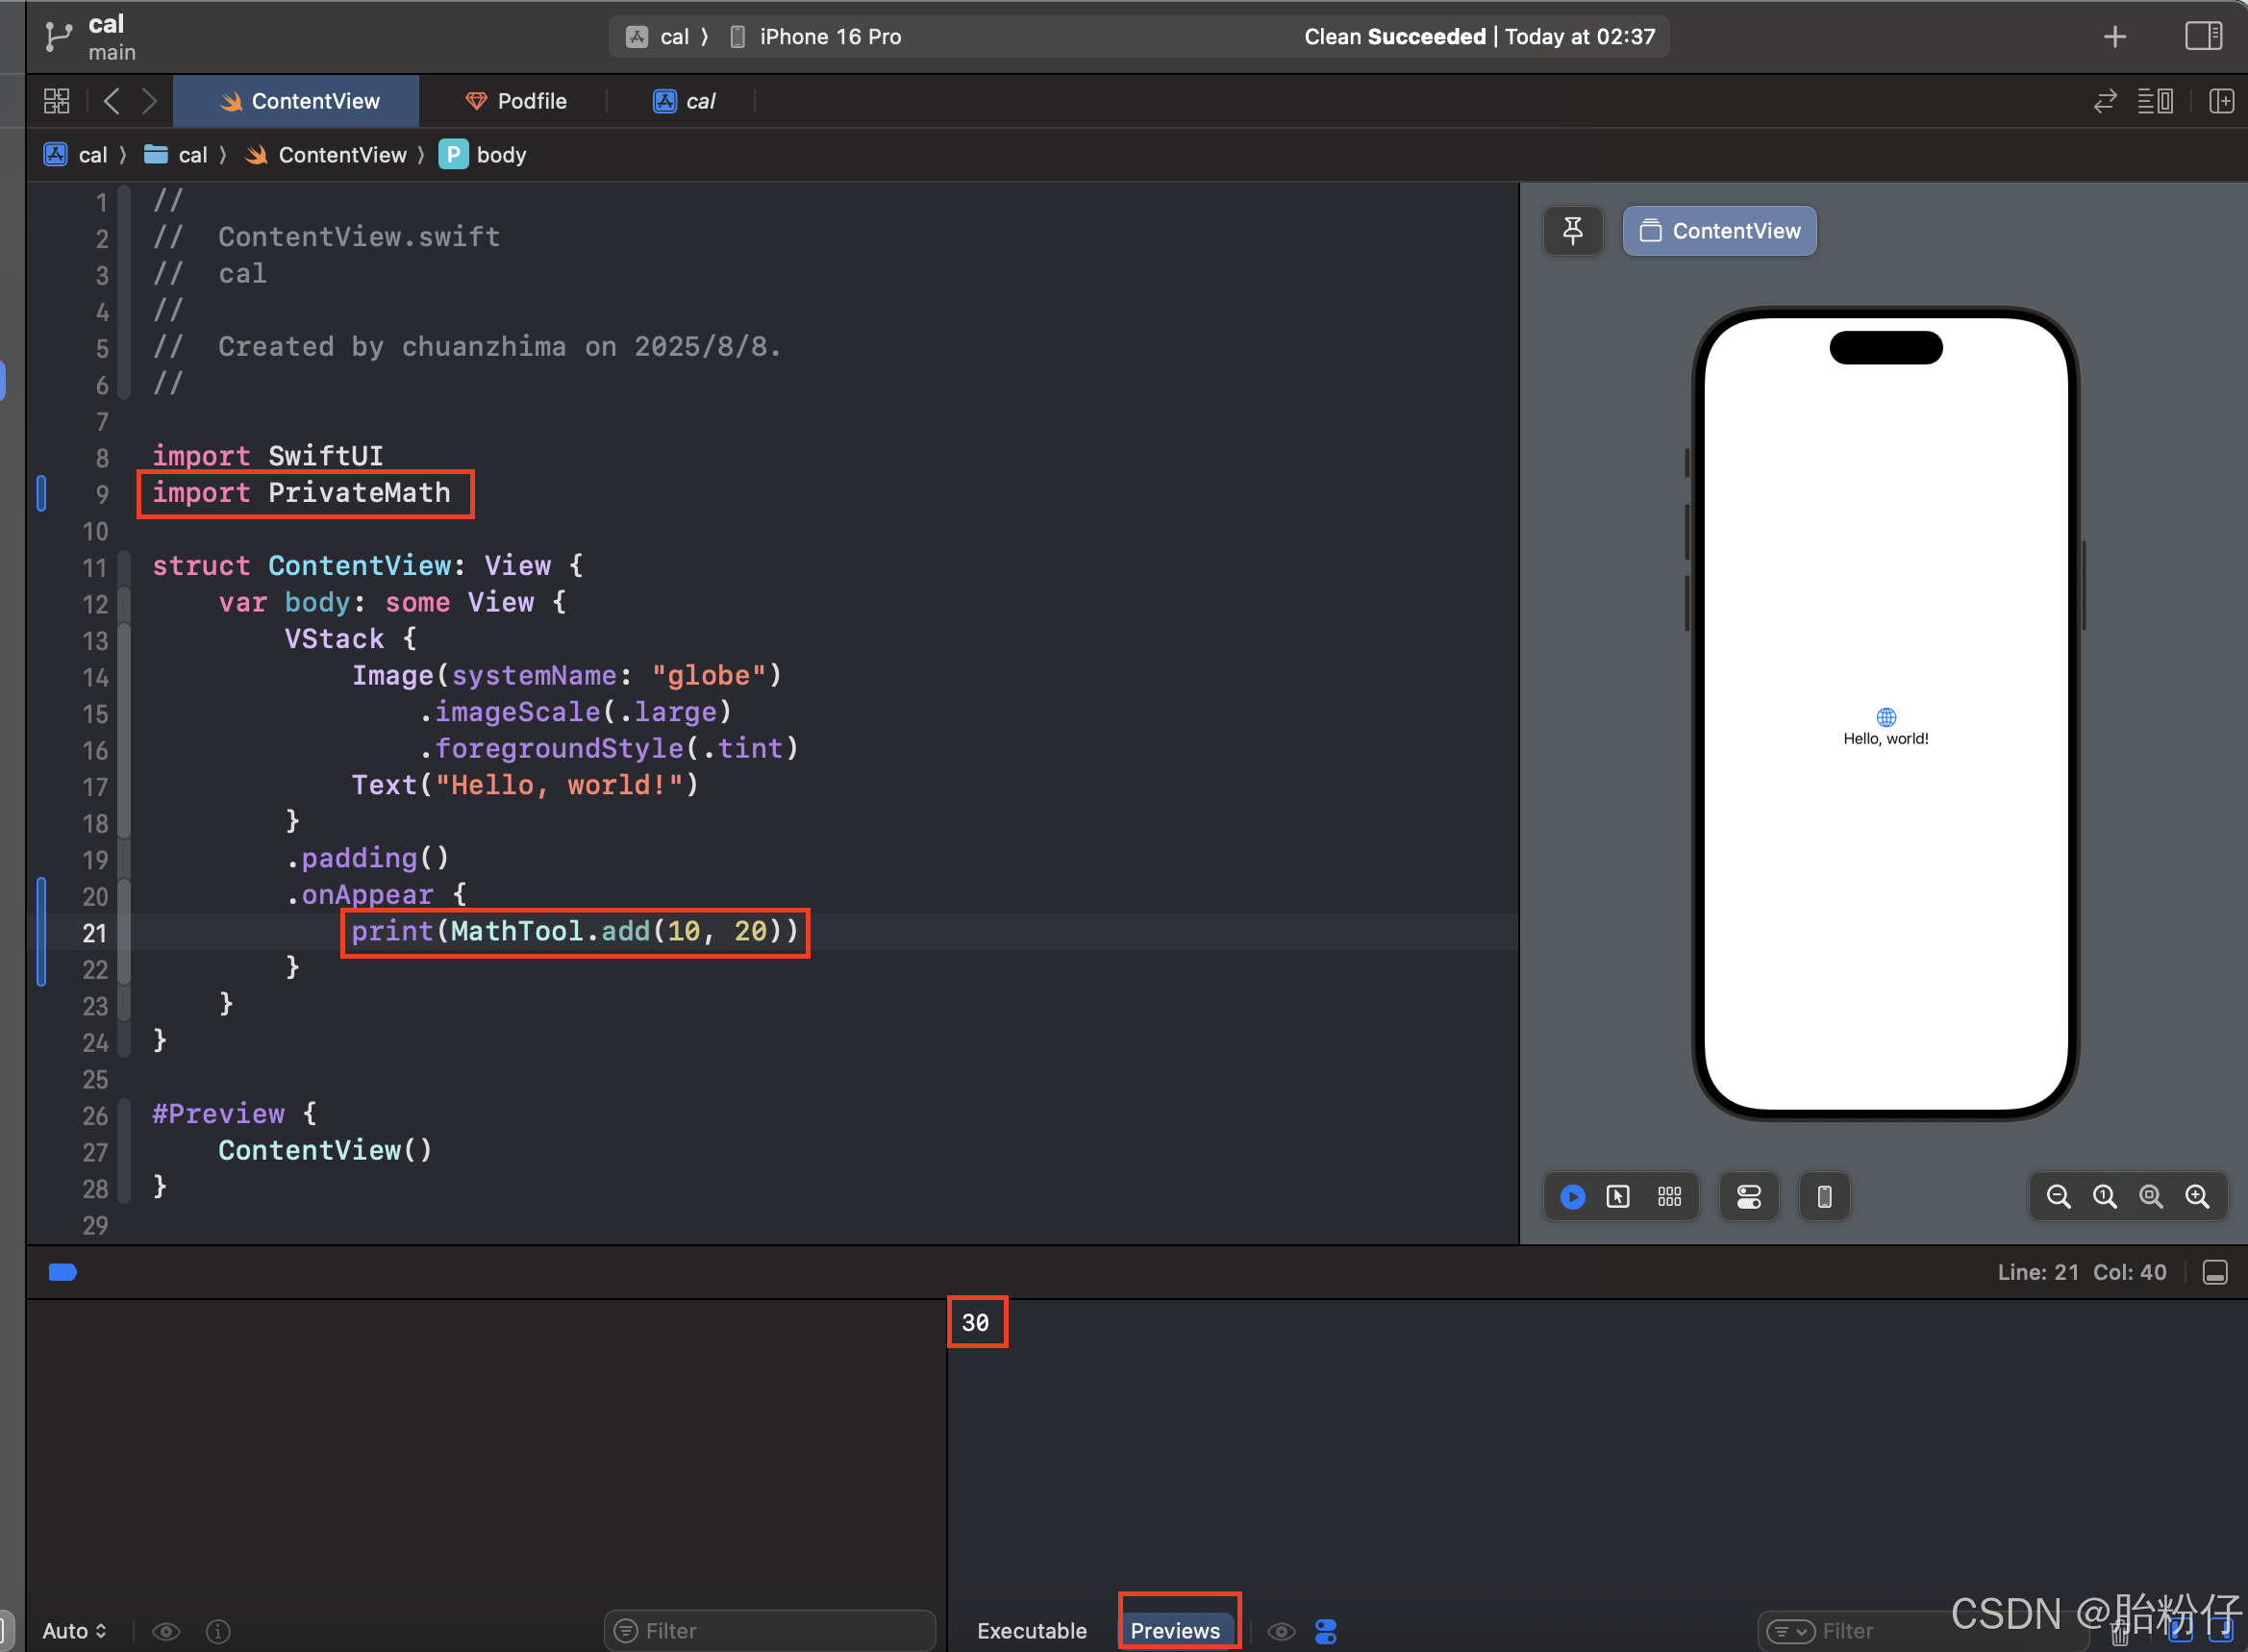Go forward in editor history
Image resolution: width=2248 pixels, height=1652 pixels.
click(x=149, y=101)
